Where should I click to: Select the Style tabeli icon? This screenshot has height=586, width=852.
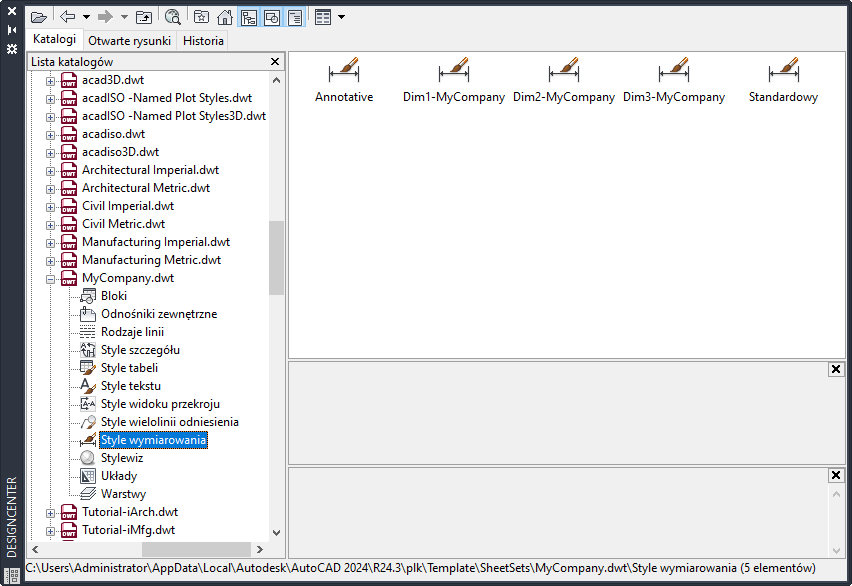87,368
